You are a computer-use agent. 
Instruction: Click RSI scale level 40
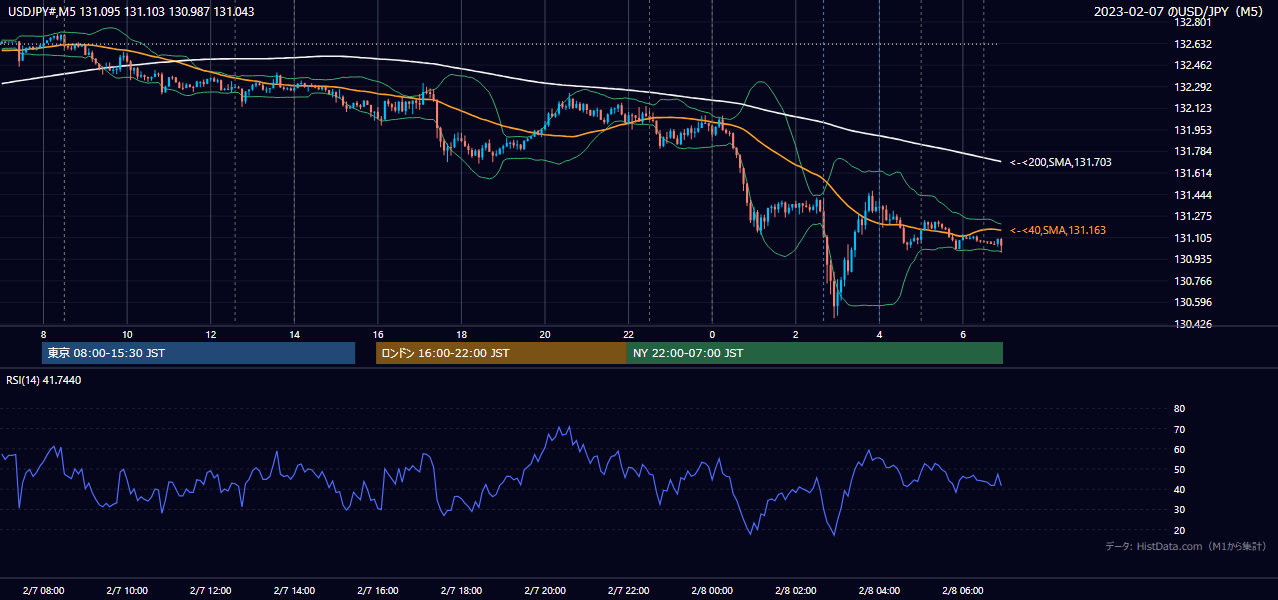pyautogui.click(x=1180, y=490)
